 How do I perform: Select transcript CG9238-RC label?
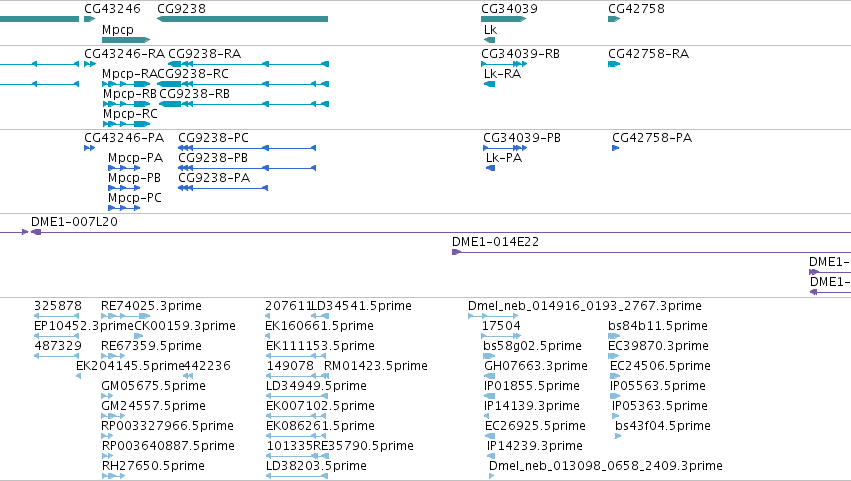click(x=194, y=74)
